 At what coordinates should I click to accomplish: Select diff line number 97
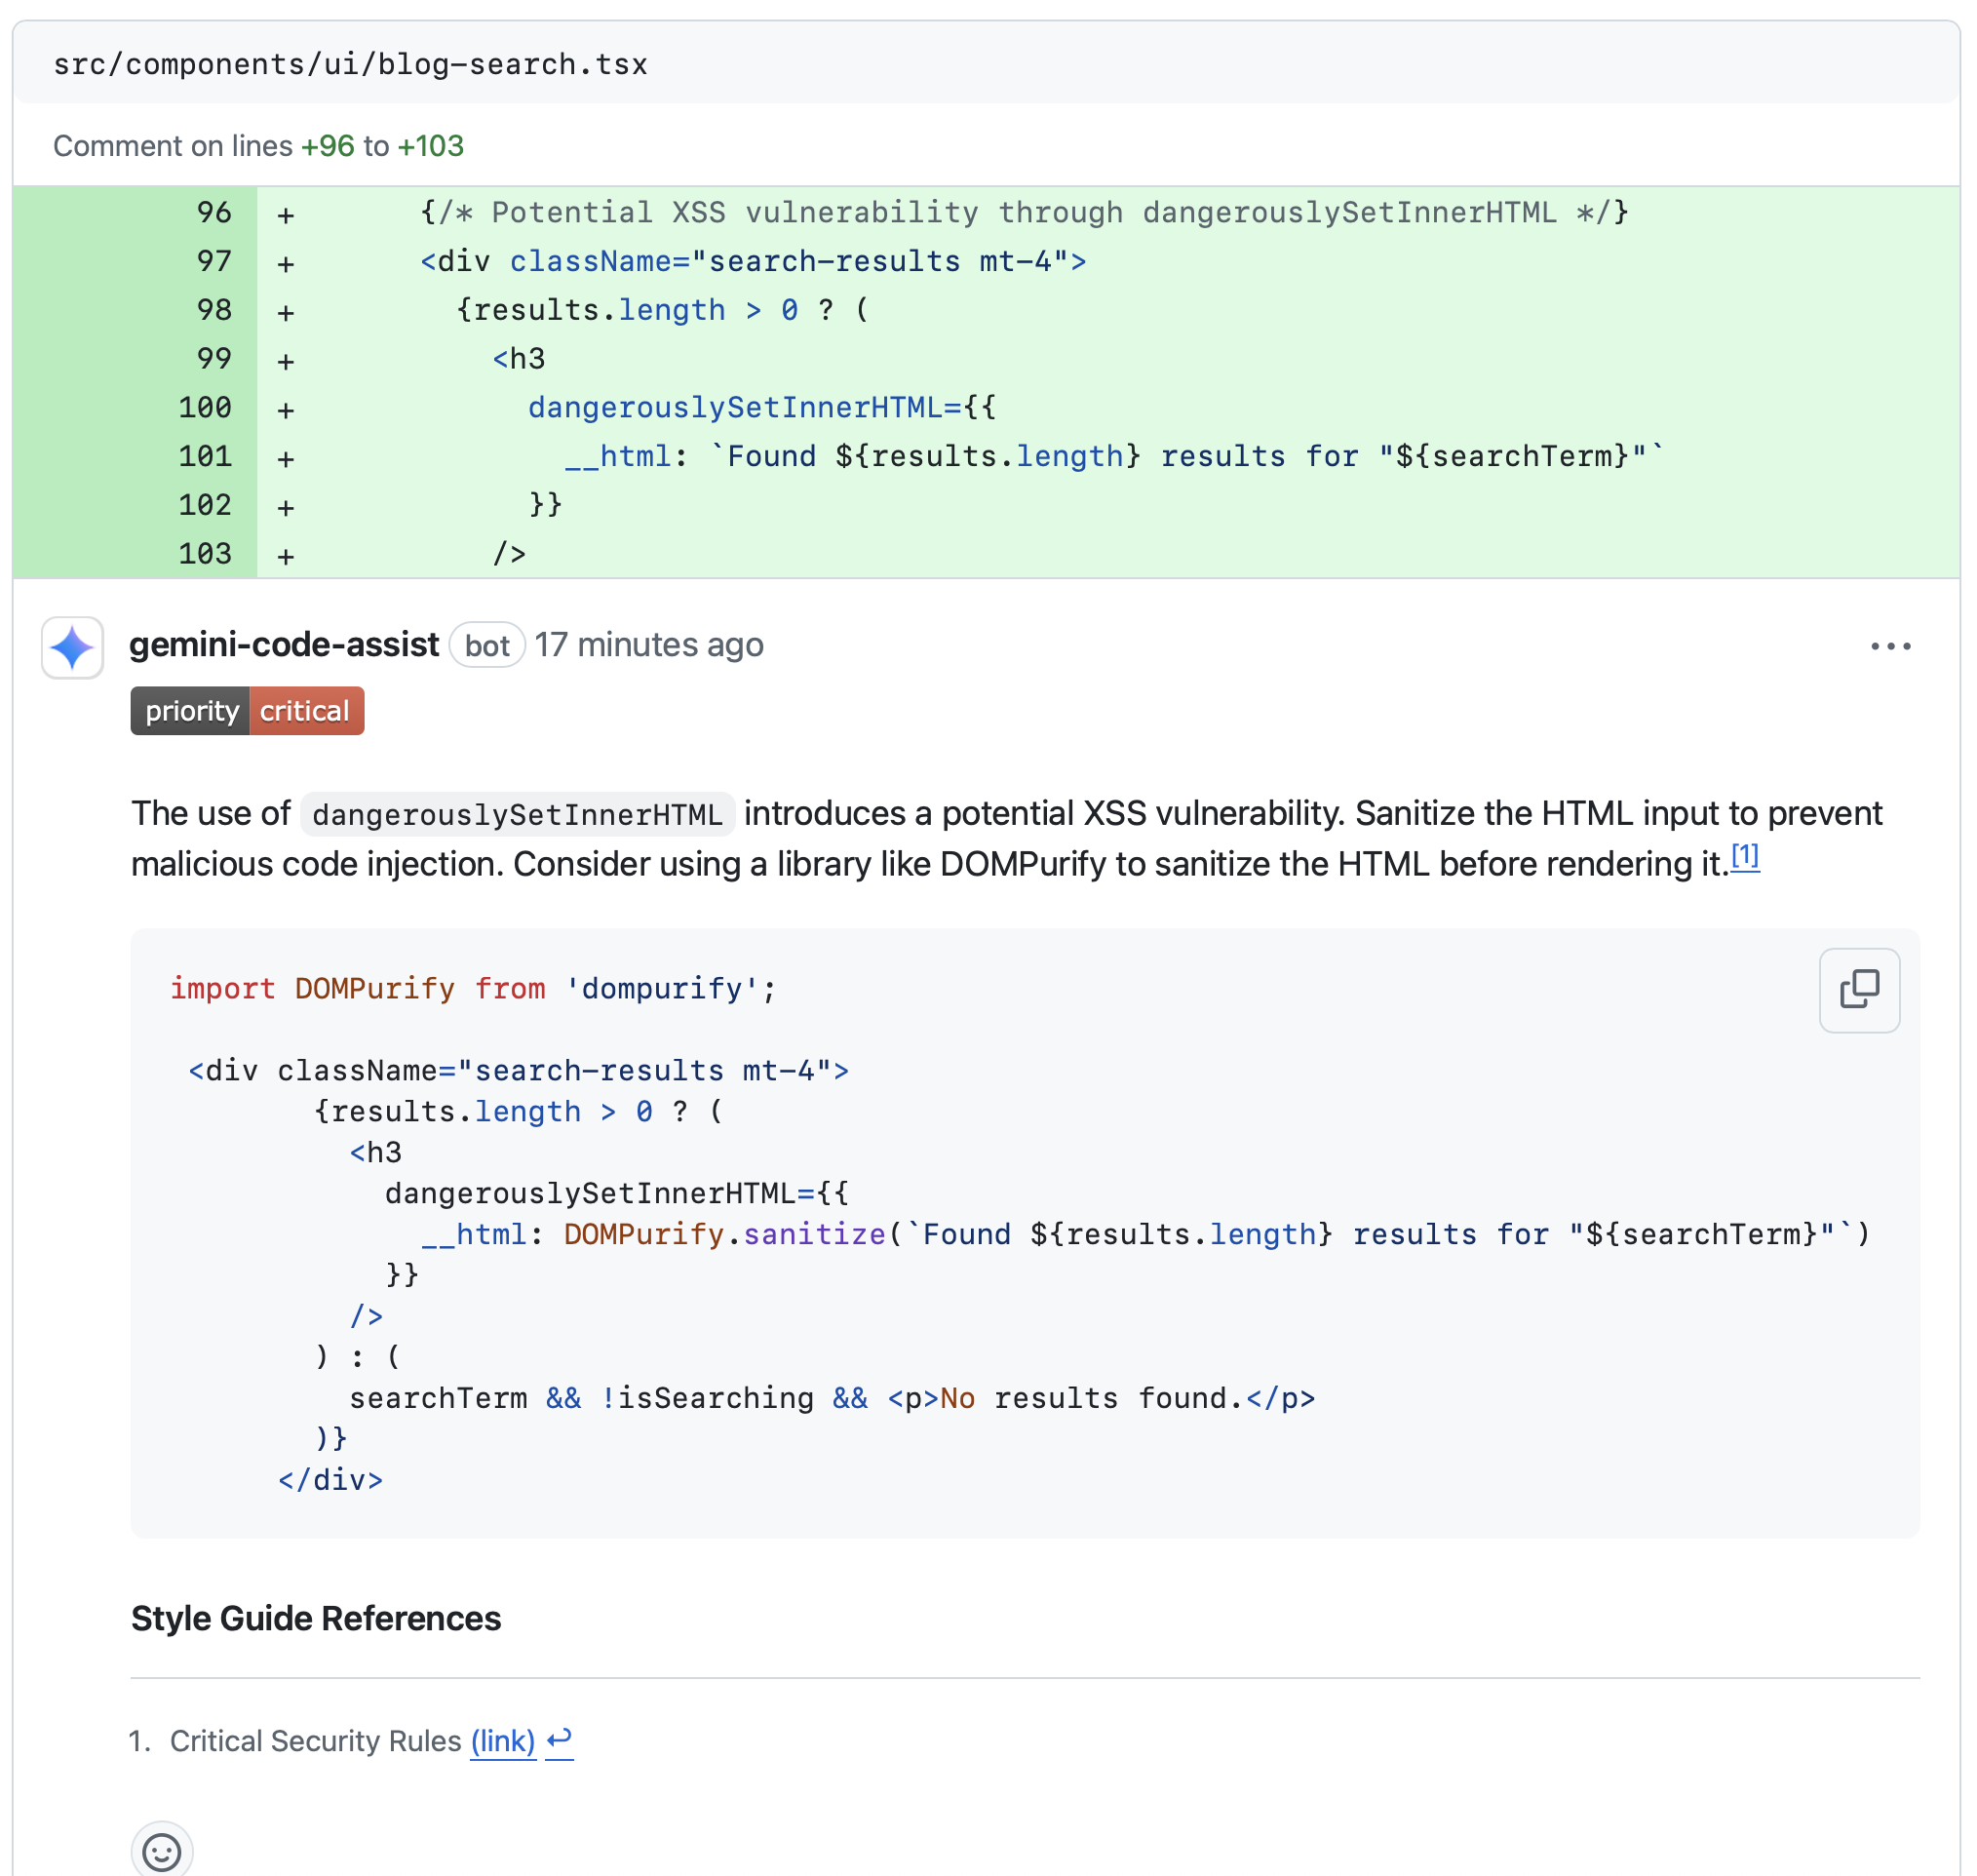[214, 261]
